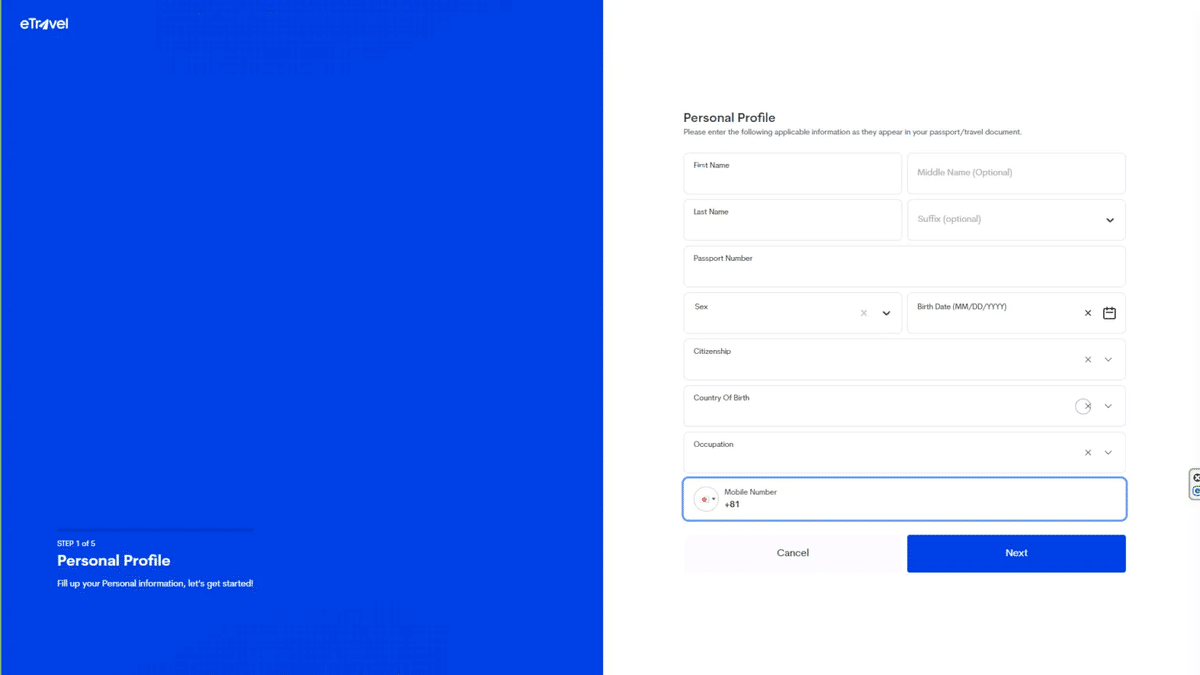Clear the Citizenship selection with X
This screenshot has width=1200, height=675.
1088,360
